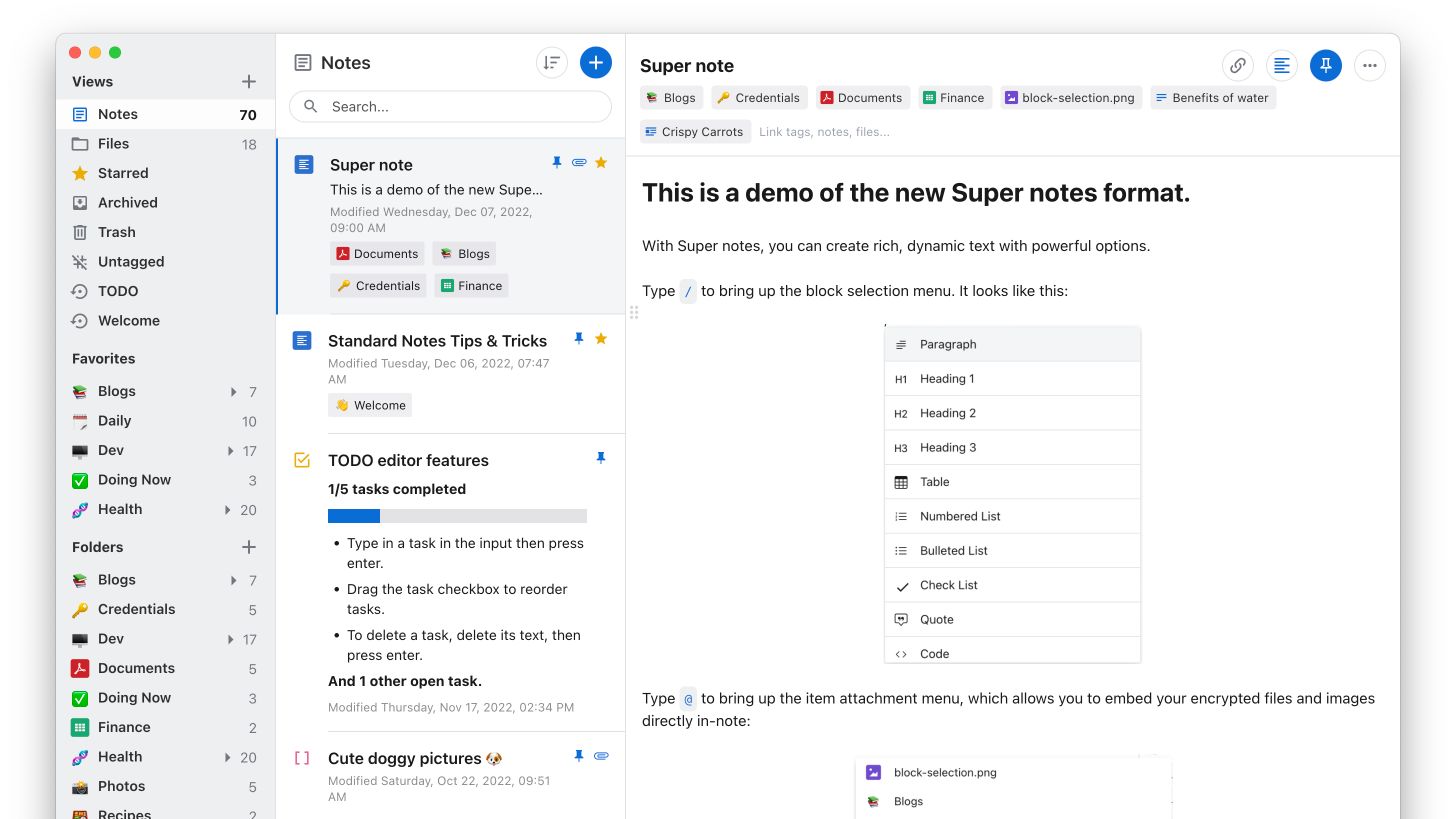Select Heading 2 in block menu
The image size is (1456, 819).
pyautogui.click(x=1012, y=413)
